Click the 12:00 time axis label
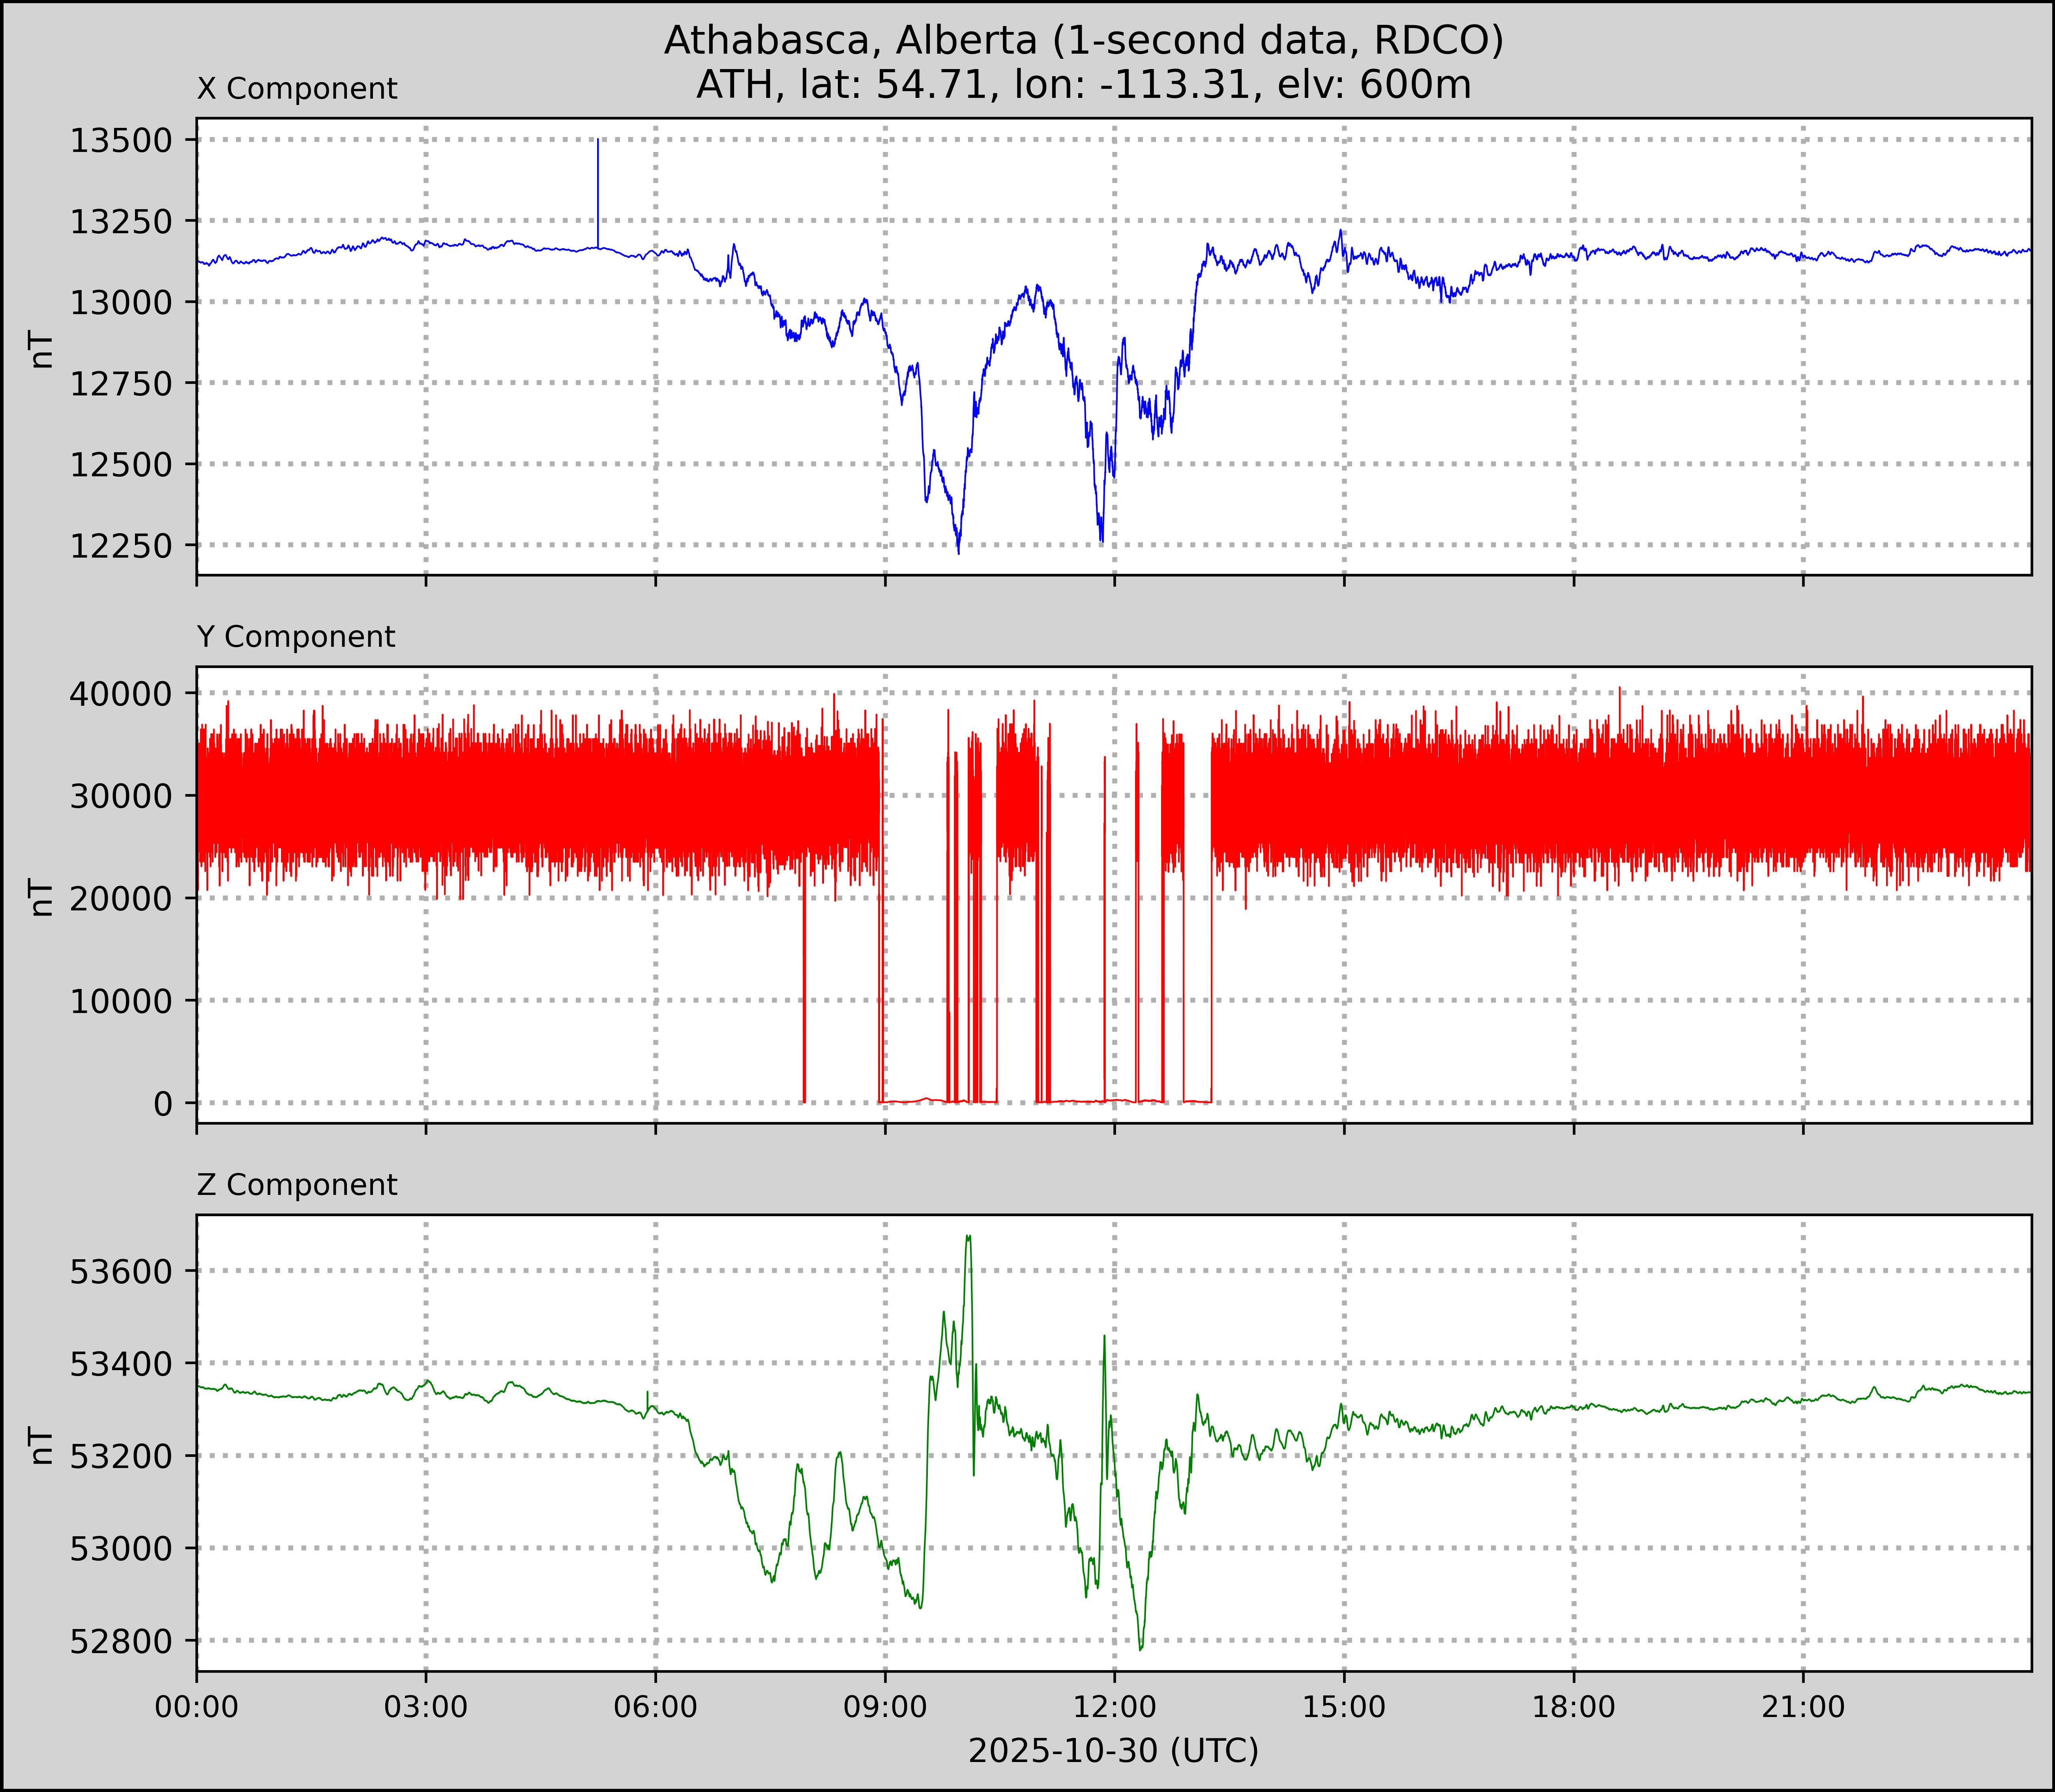The image size is (2055, 1792). (1114, 1707)
